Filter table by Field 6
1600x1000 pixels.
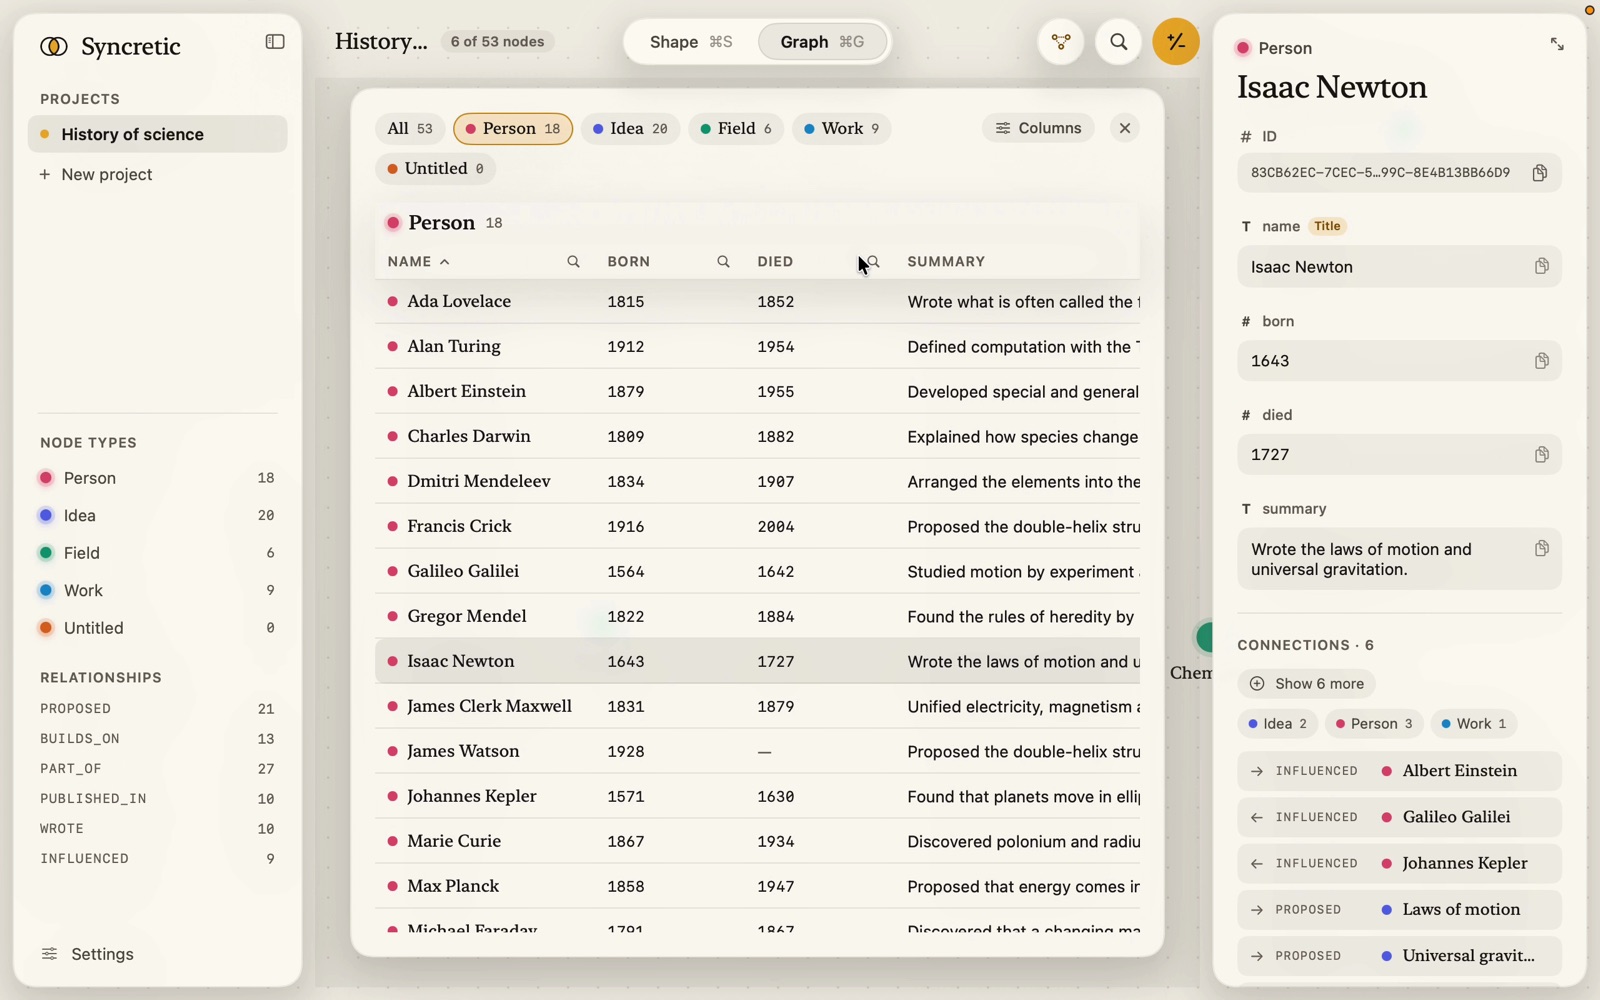point(736,128)
